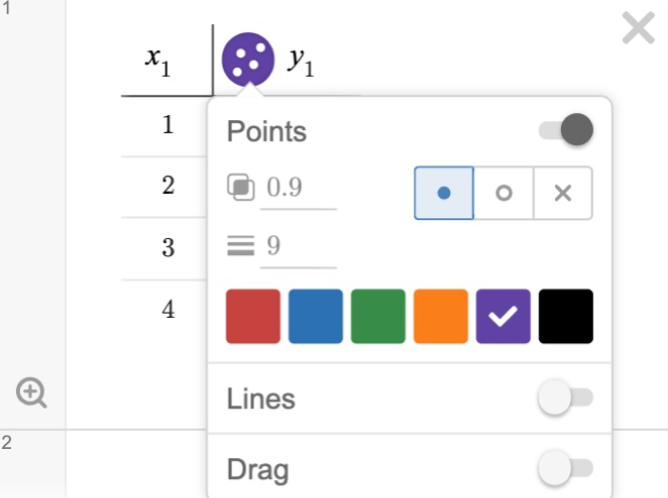Toggle the Points switch off

(566, 130)
